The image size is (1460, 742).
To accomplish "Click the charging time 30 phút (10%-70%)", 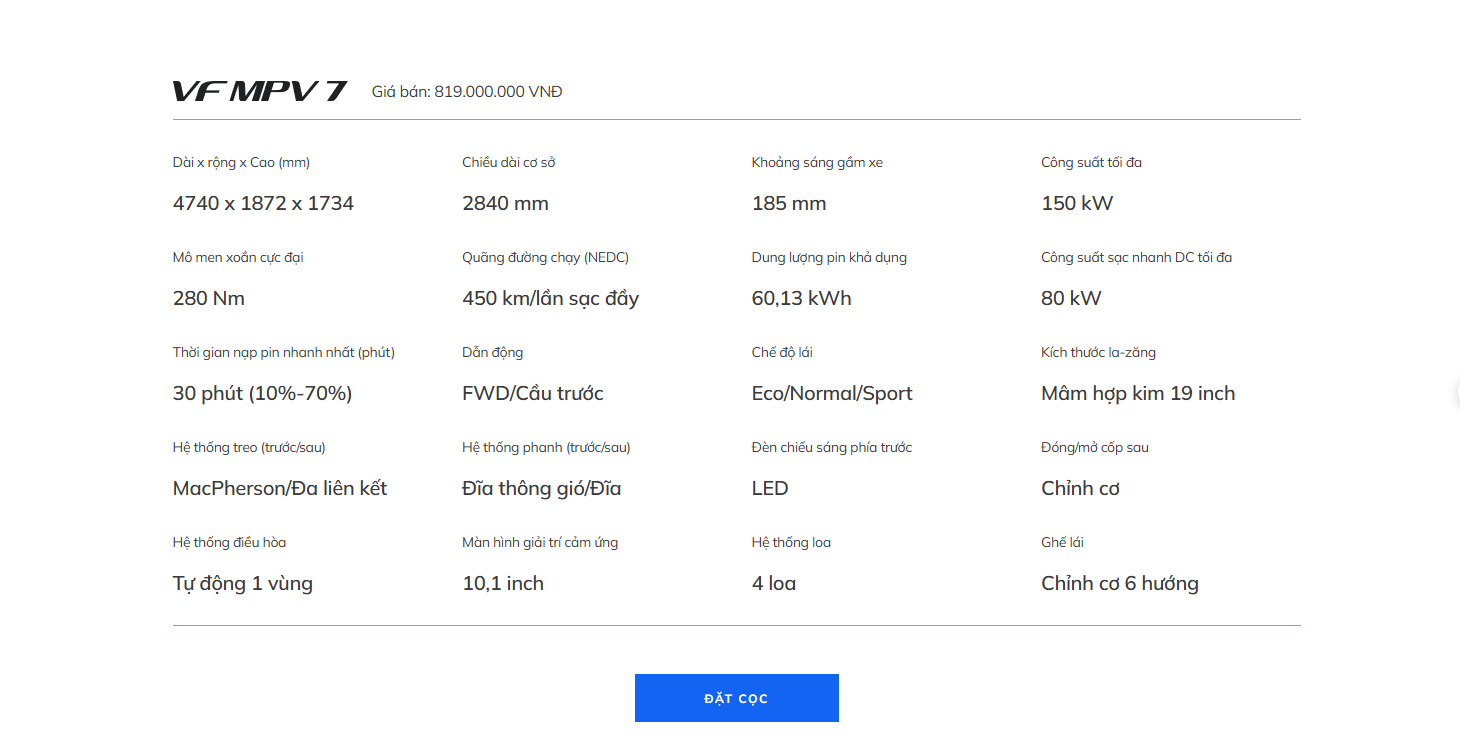I will point(262,393).
